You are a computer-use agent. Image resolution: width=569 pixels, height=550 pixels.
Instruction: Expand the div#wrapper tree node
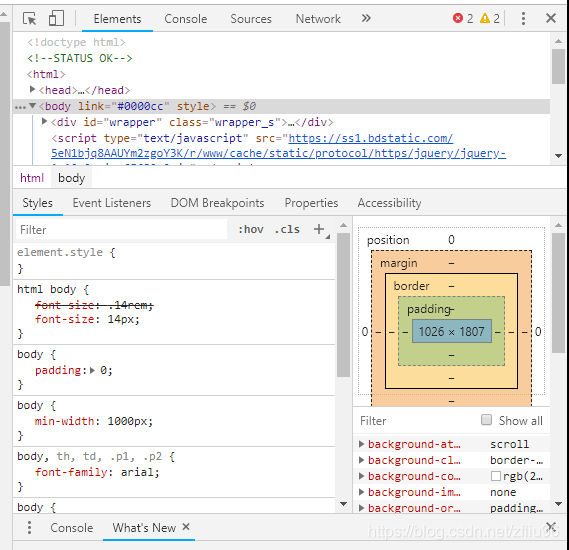point(45,121)
